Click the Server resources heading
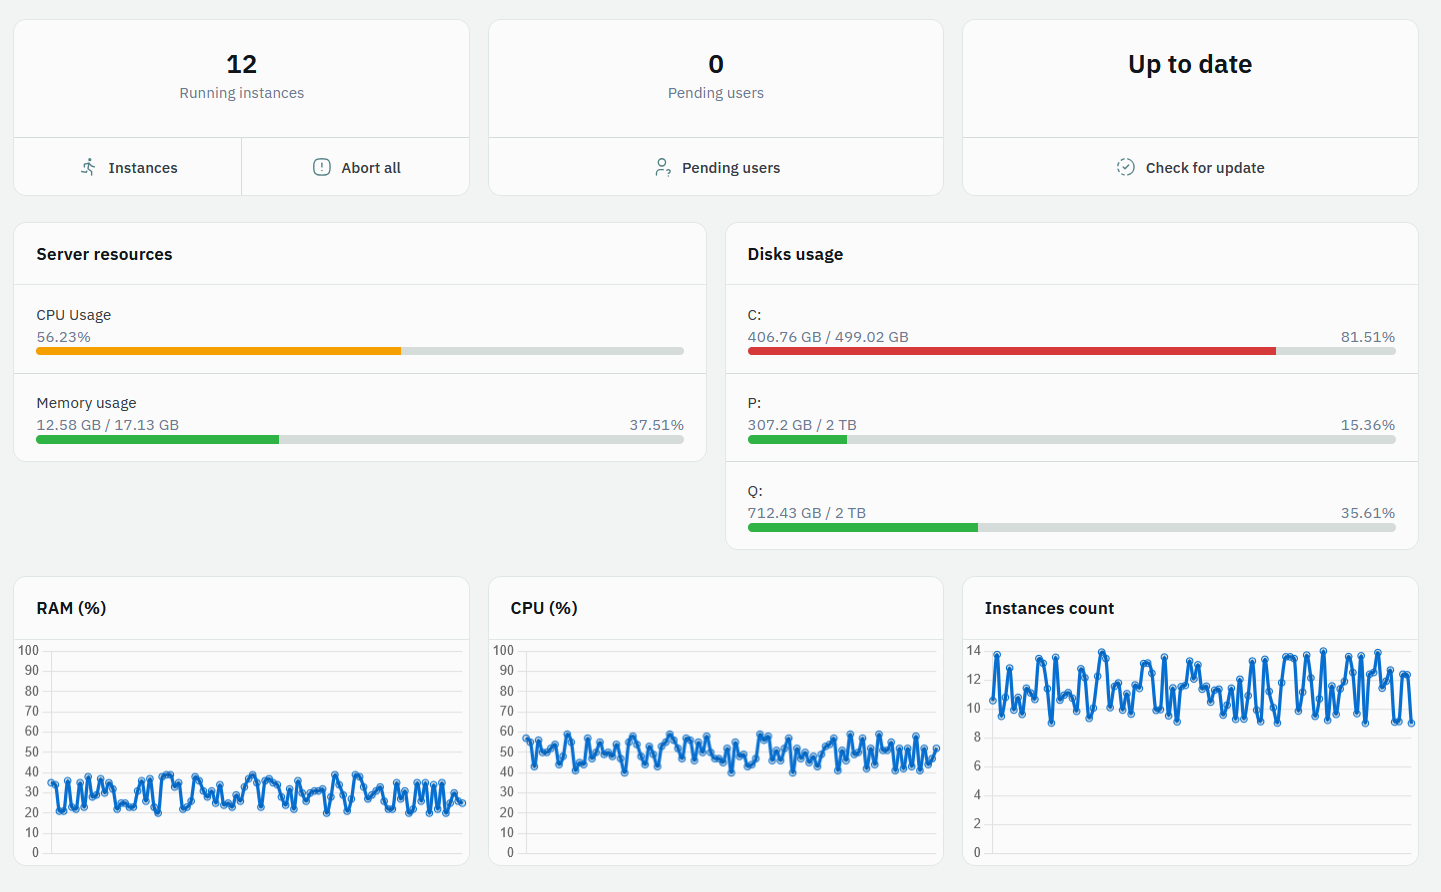This screenshot has width=1441, height=892. [104, 254]
